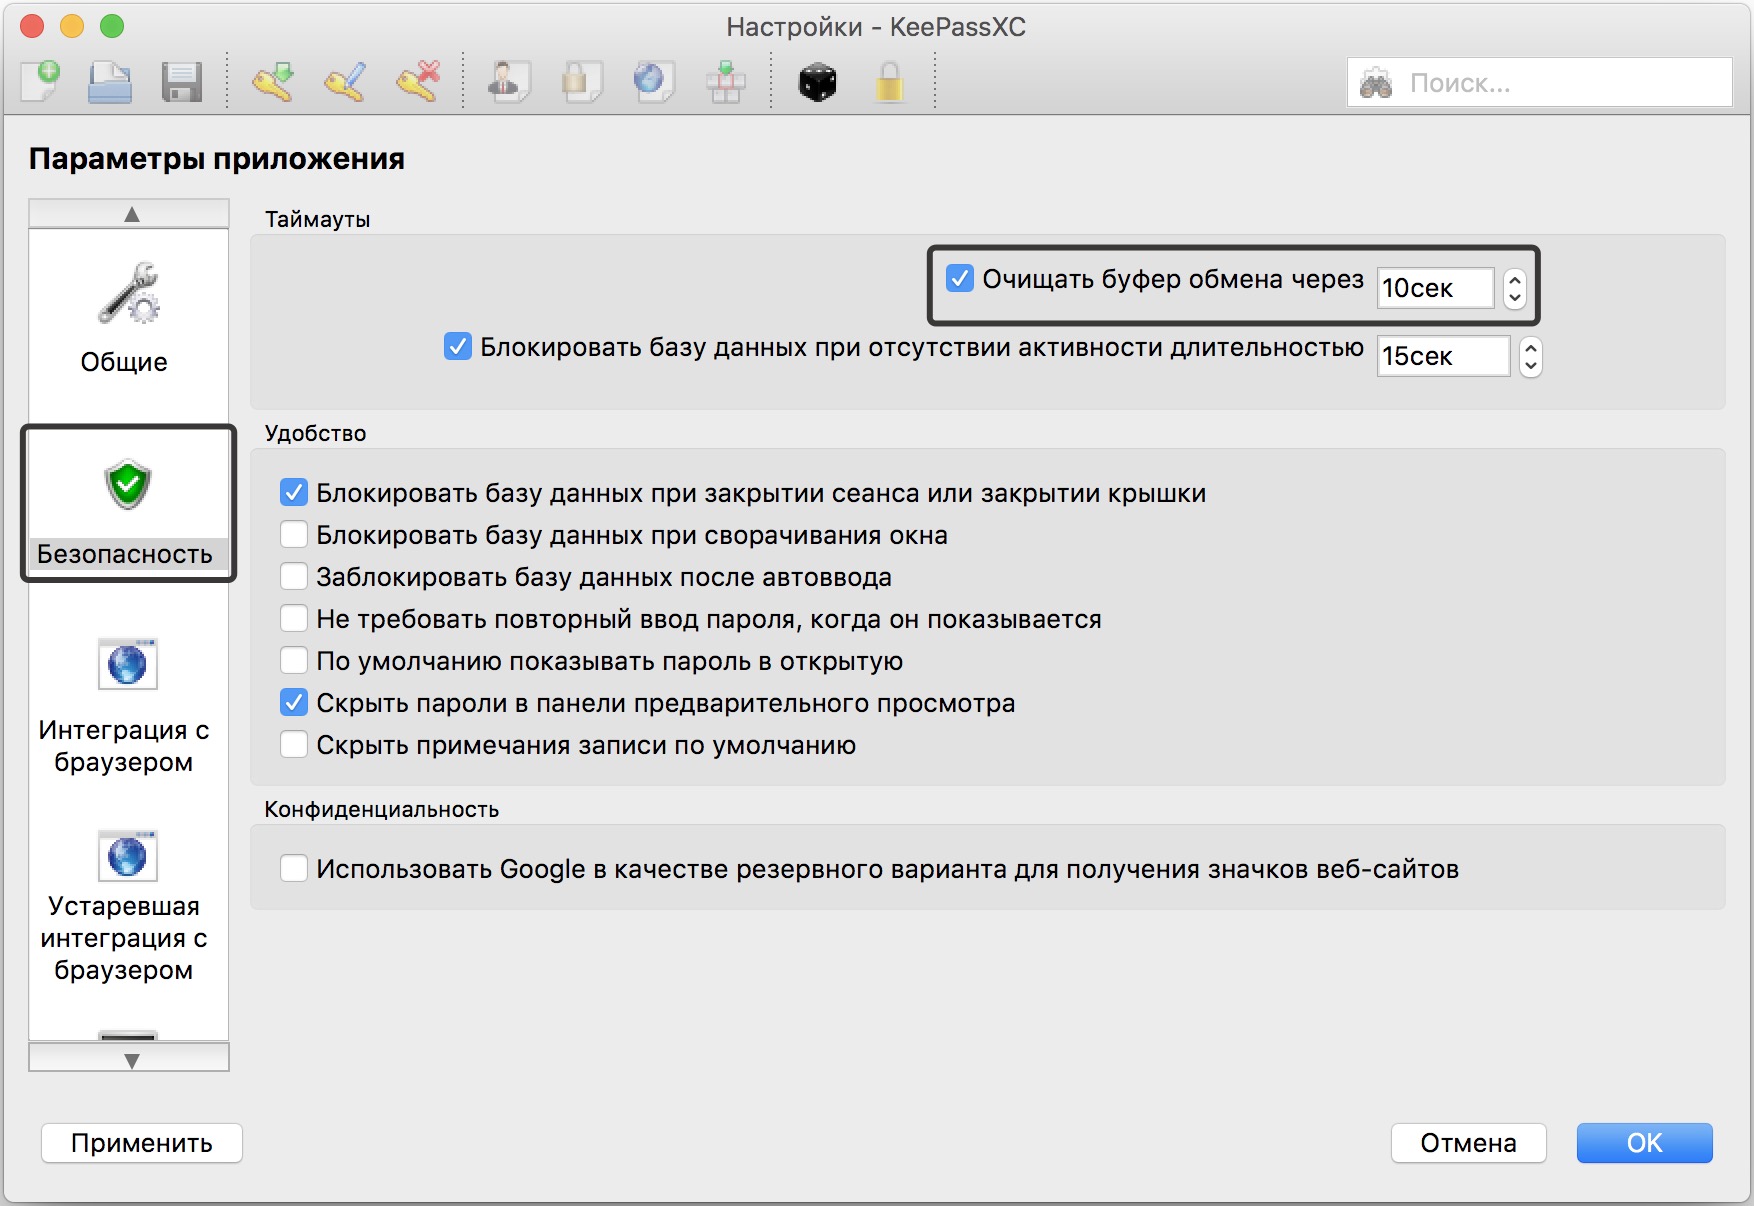Enable Заблокировать базу данных после автоввода

[x=294, y=576]
